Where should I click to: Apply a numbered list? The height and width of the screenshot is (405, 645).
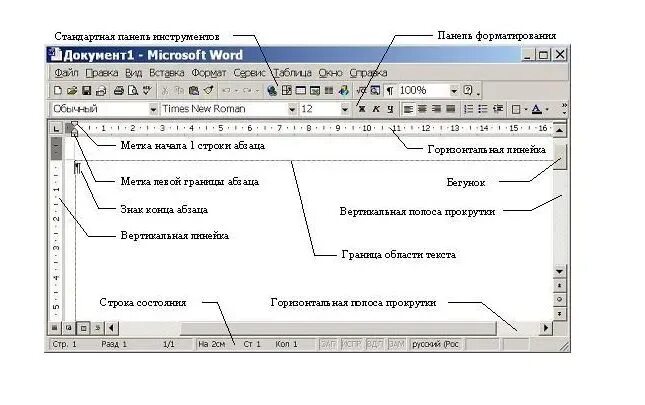[469, 109]
